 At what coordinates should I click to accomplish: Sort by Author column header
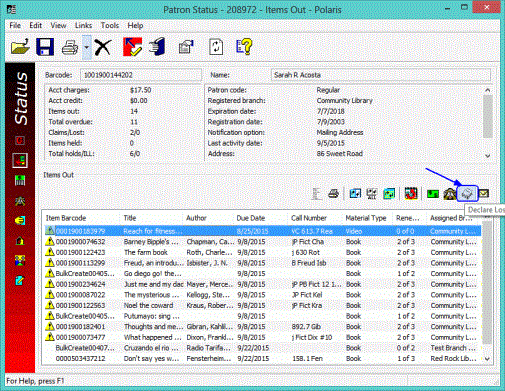coord(208,218)
